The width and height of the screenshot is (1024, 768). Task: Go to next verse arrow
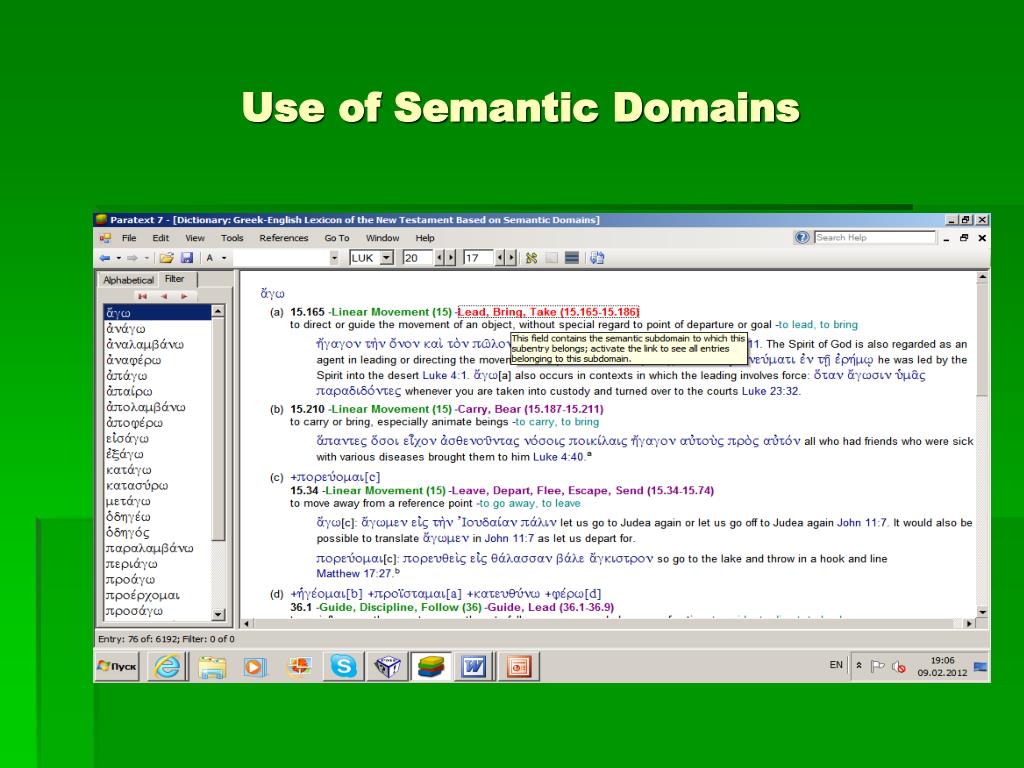511,258
